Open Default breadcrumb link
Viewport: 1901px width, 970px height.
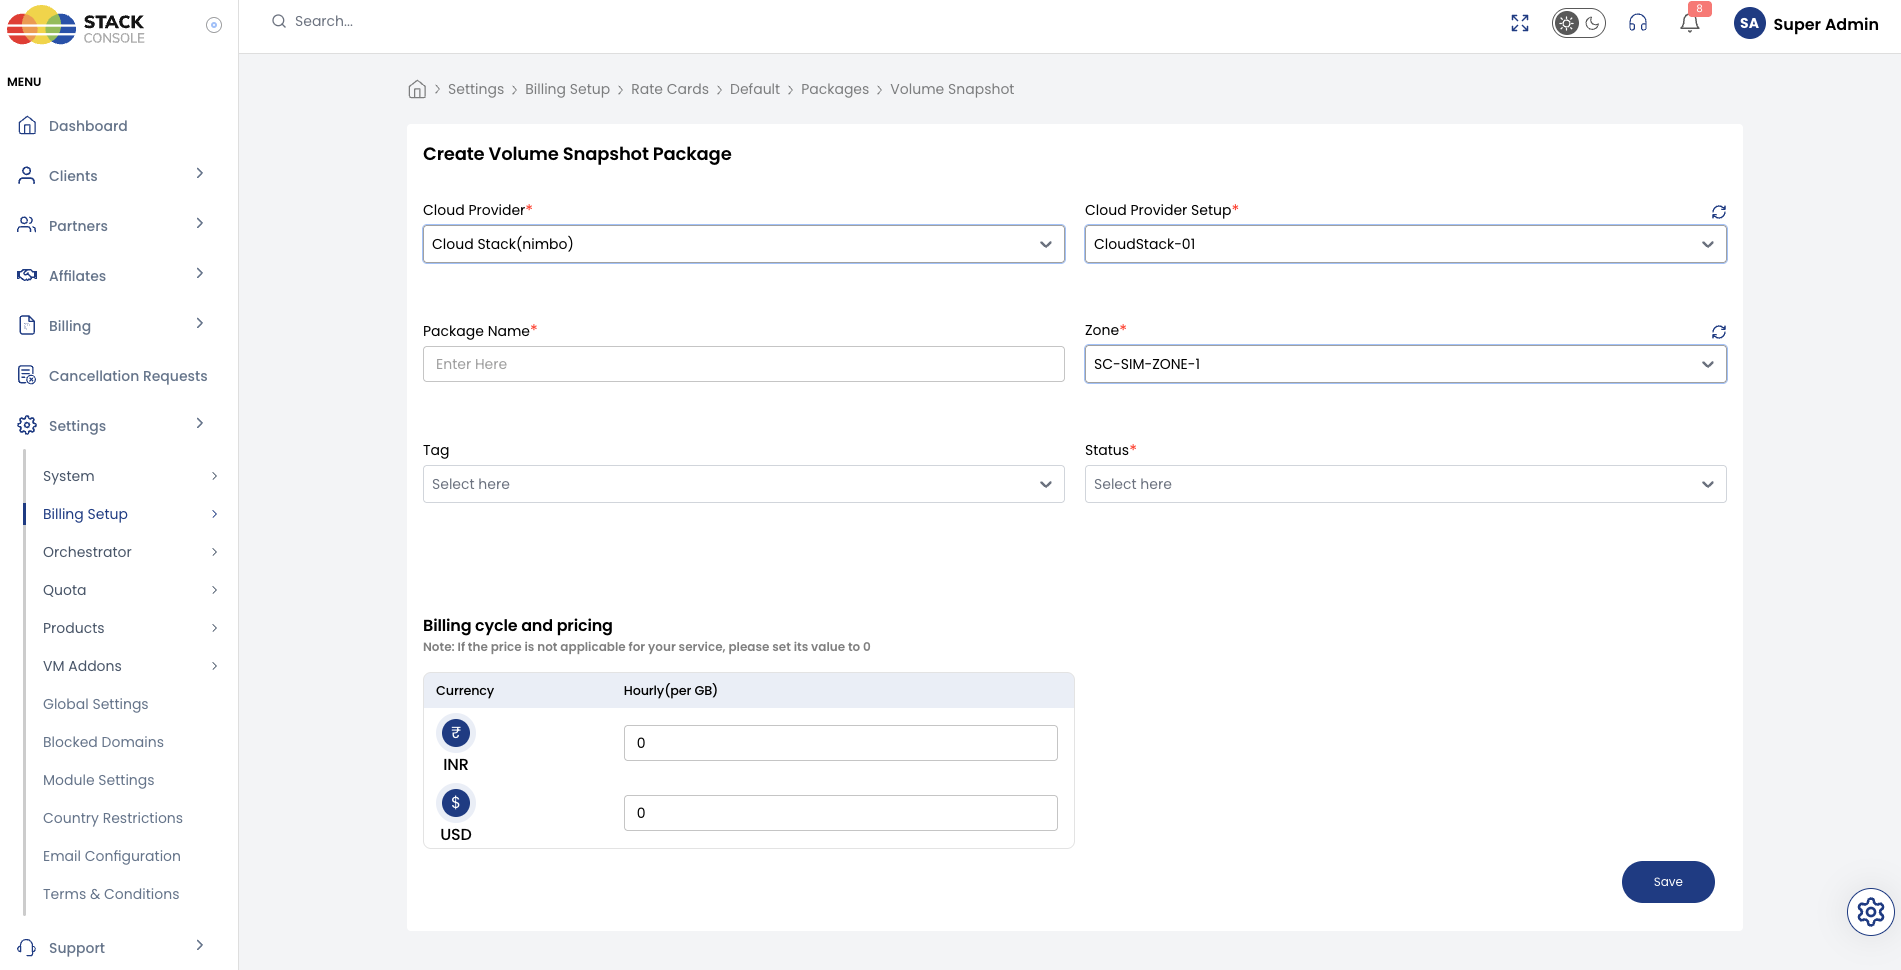(755, 89)
